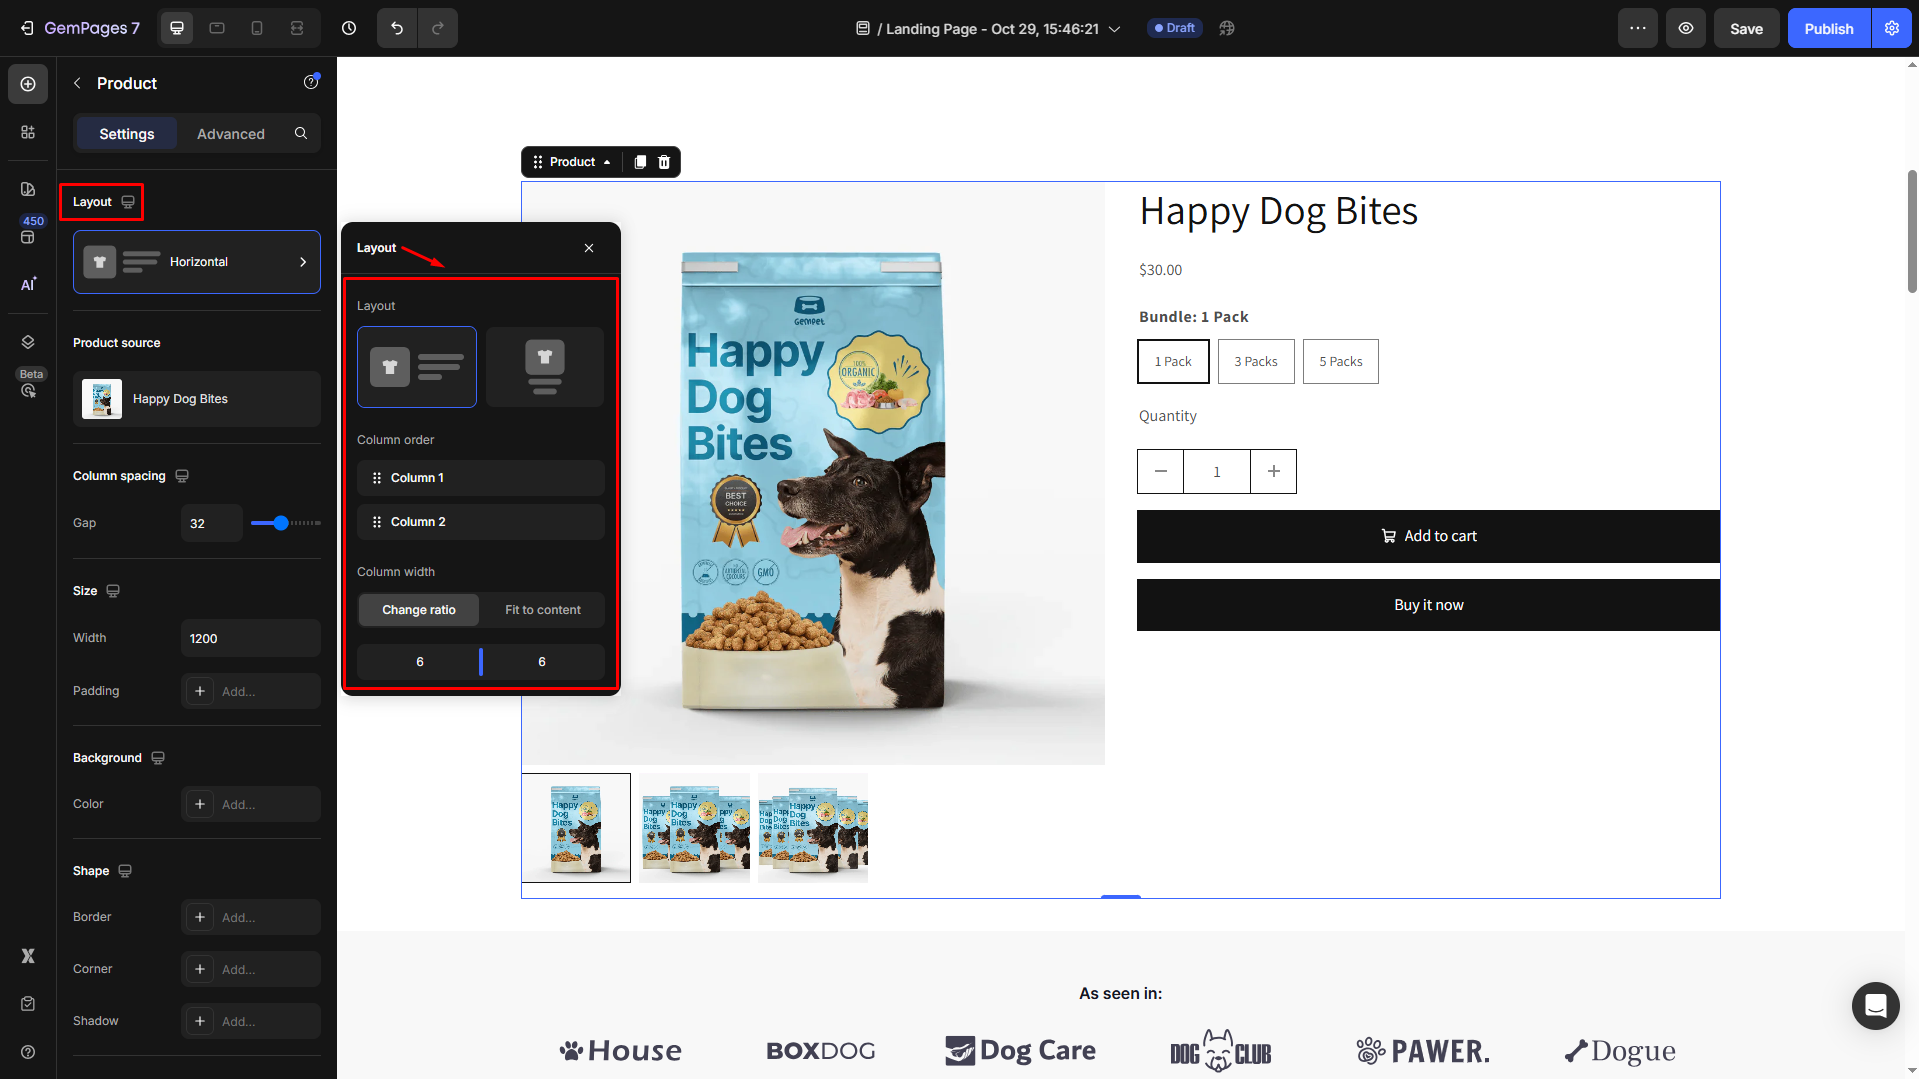Select the vertical layout option
Screen dimensions: 1919x1079
[544, 367]
